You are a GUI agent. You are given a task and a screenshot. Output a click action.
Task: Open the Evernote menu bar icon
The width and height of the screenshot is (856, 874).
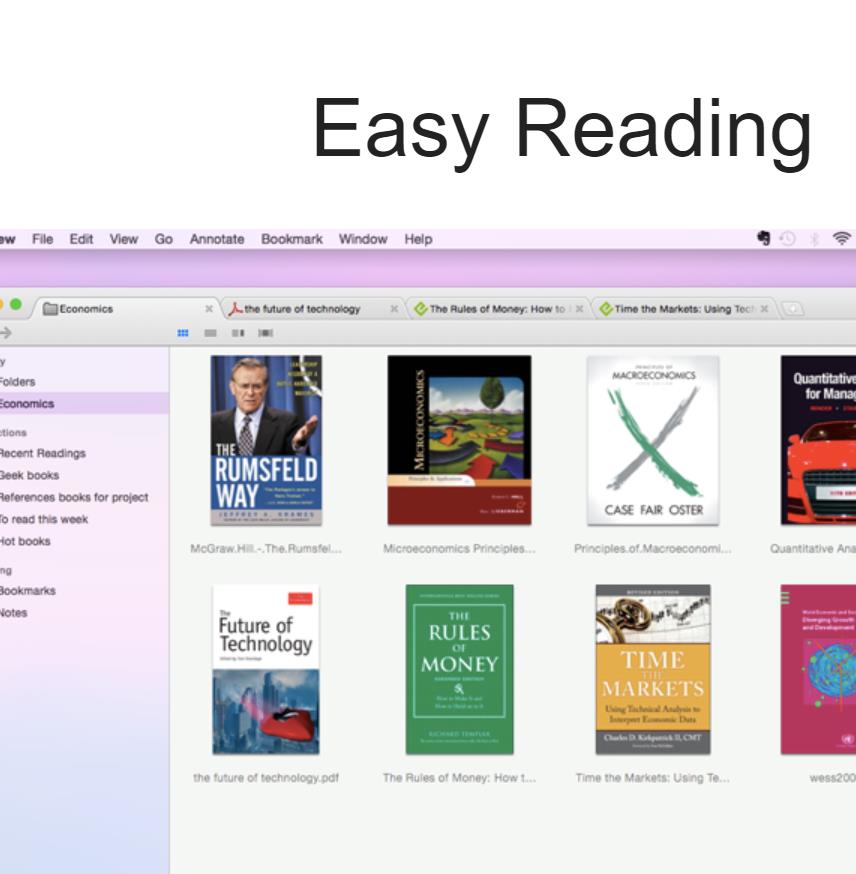(x=764, y=239)
